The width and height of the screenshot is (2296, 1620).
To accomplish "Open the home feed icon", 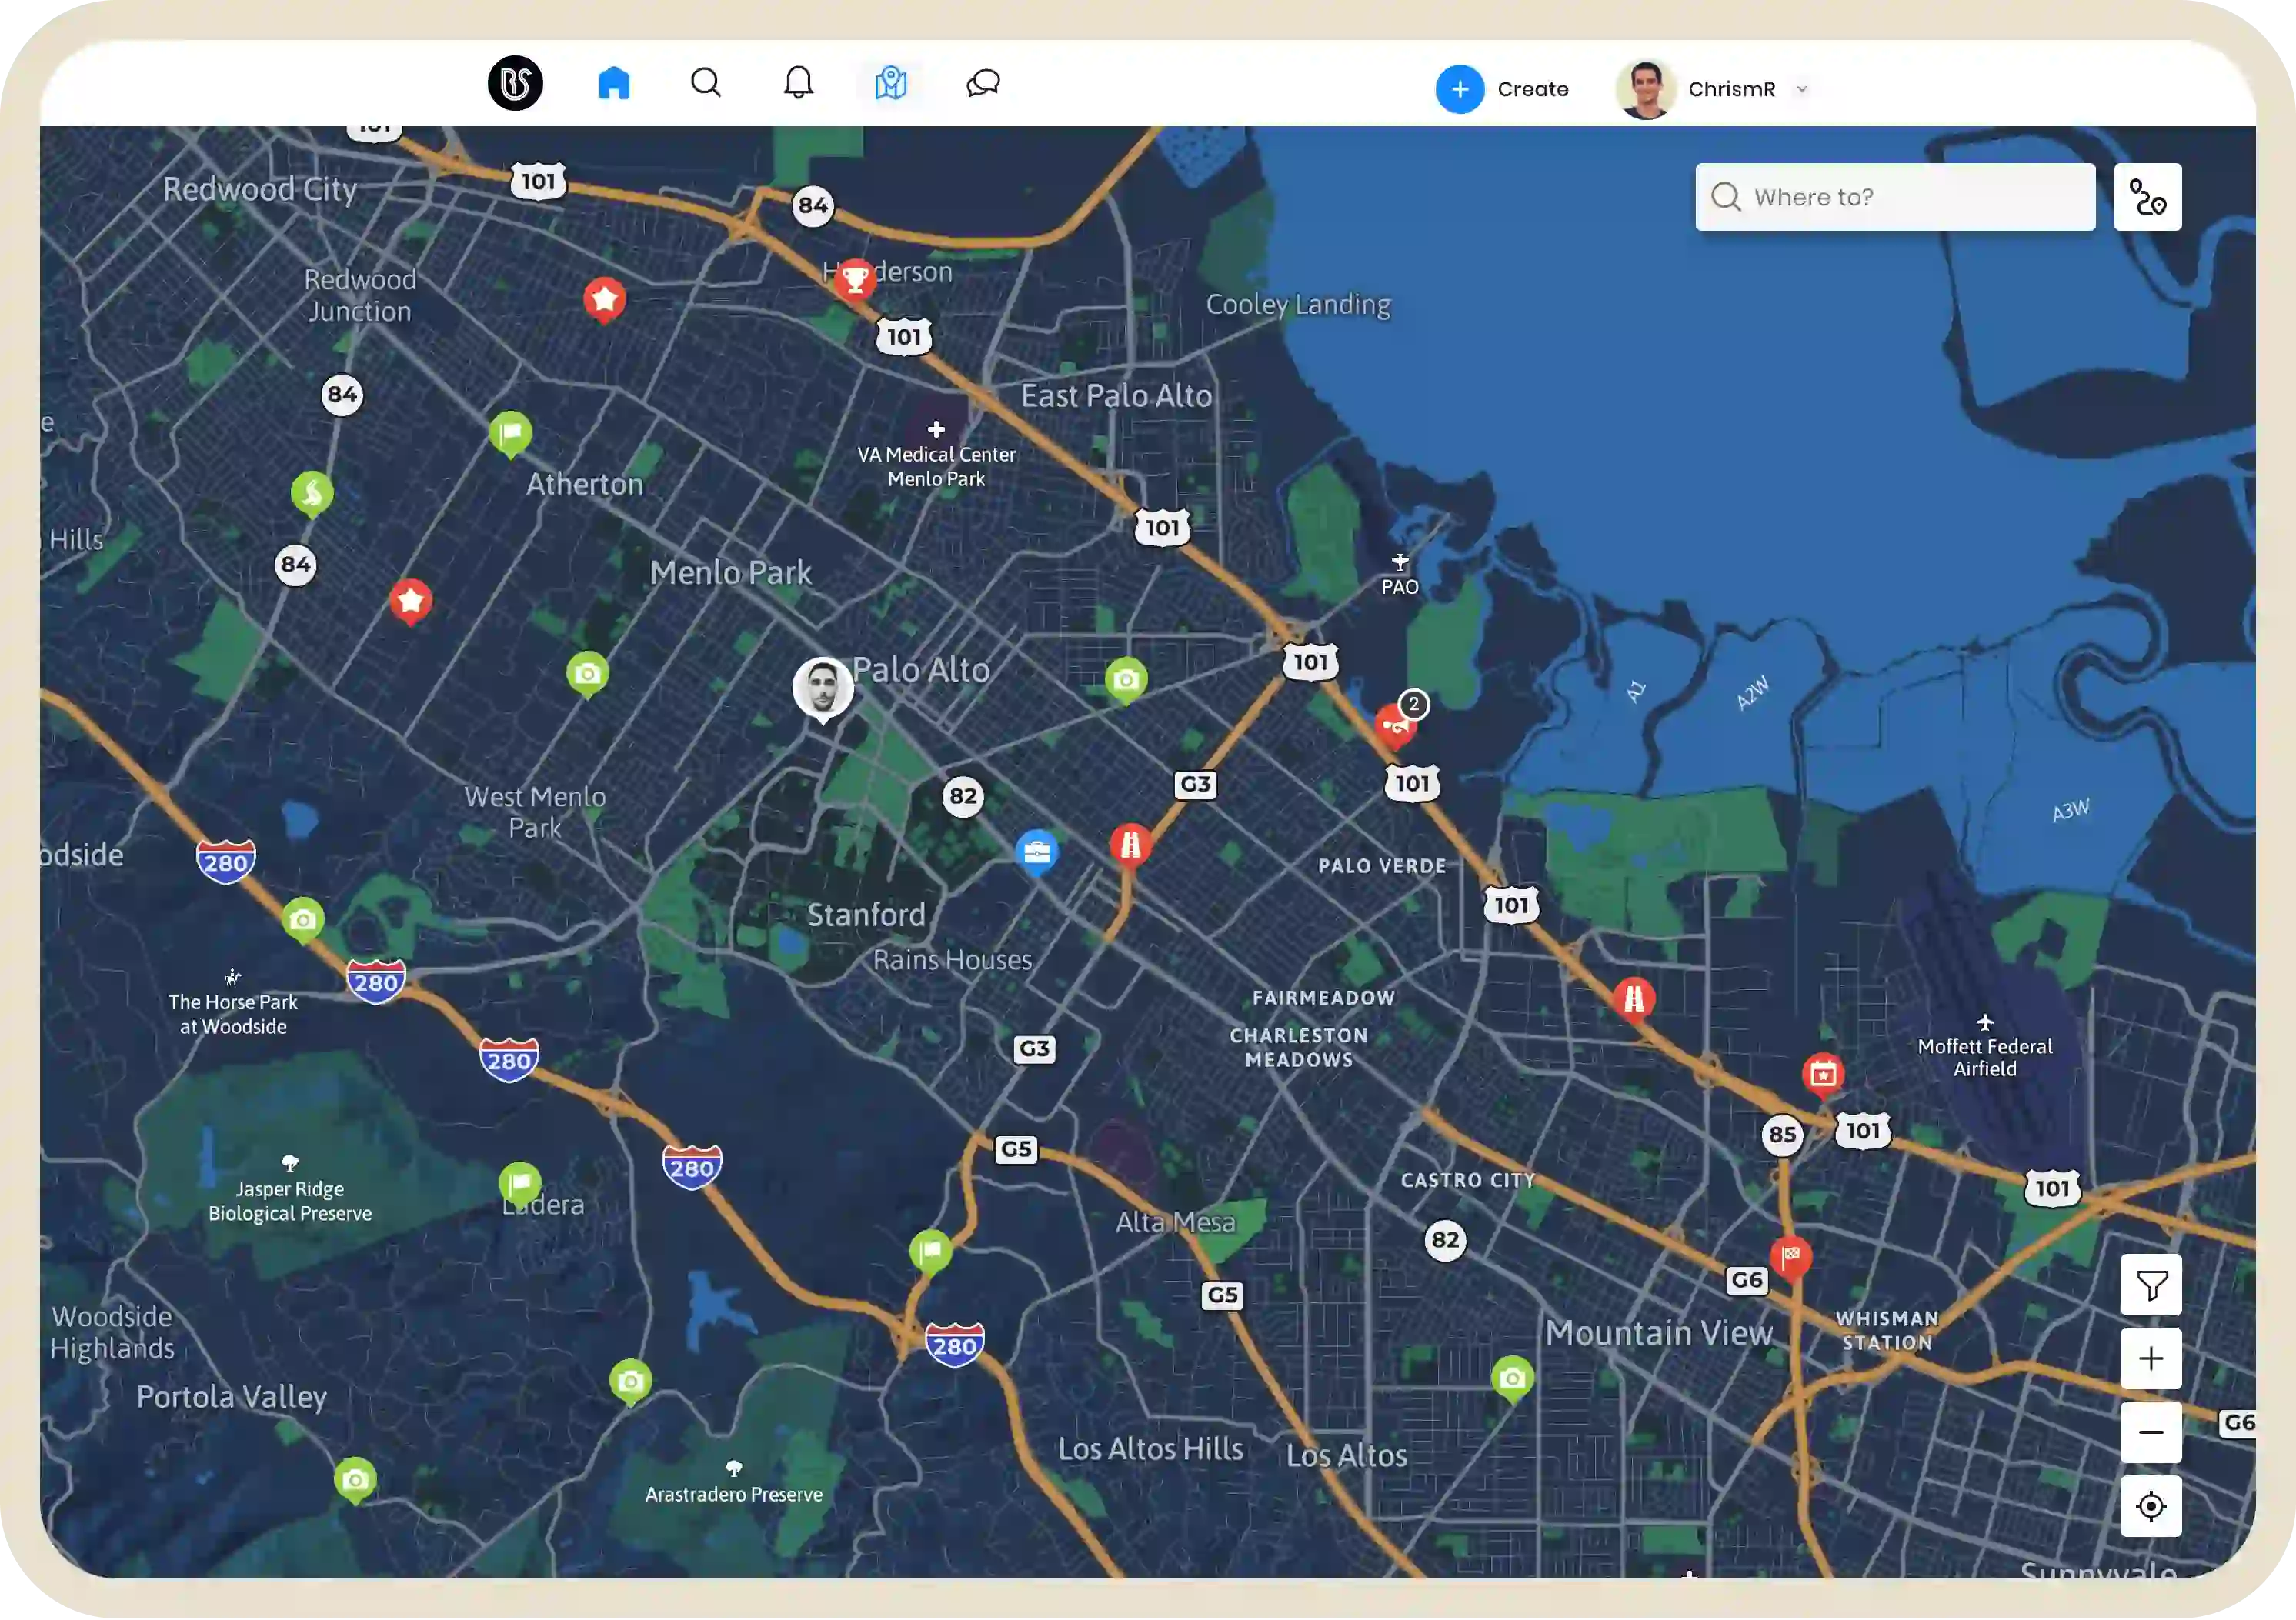I will point(613,83).
